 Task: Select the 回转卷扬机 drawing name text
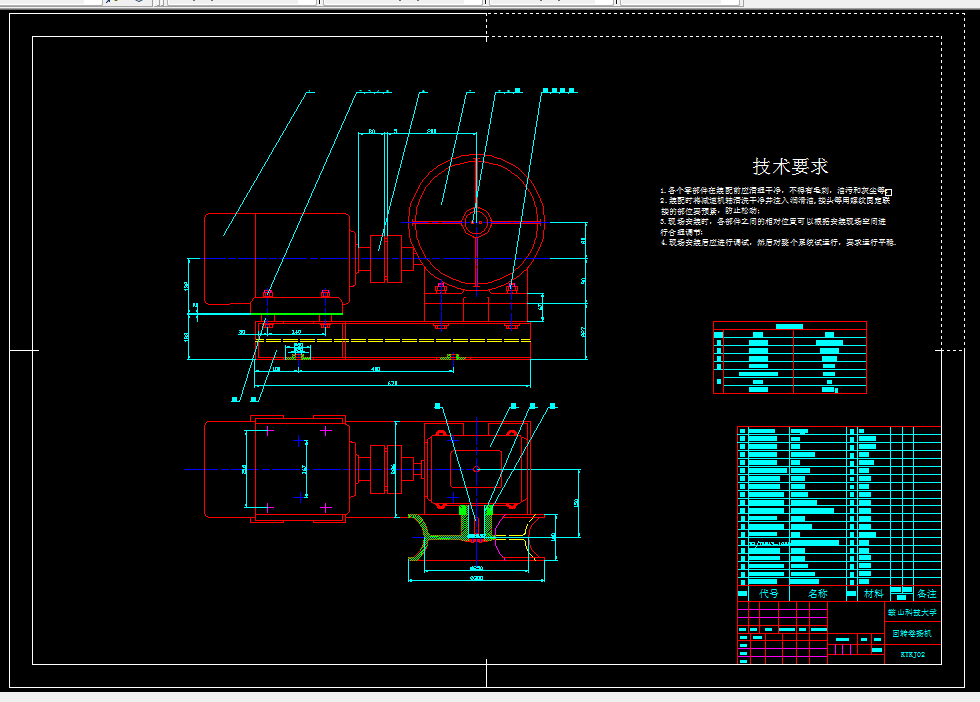click(912, 633)
